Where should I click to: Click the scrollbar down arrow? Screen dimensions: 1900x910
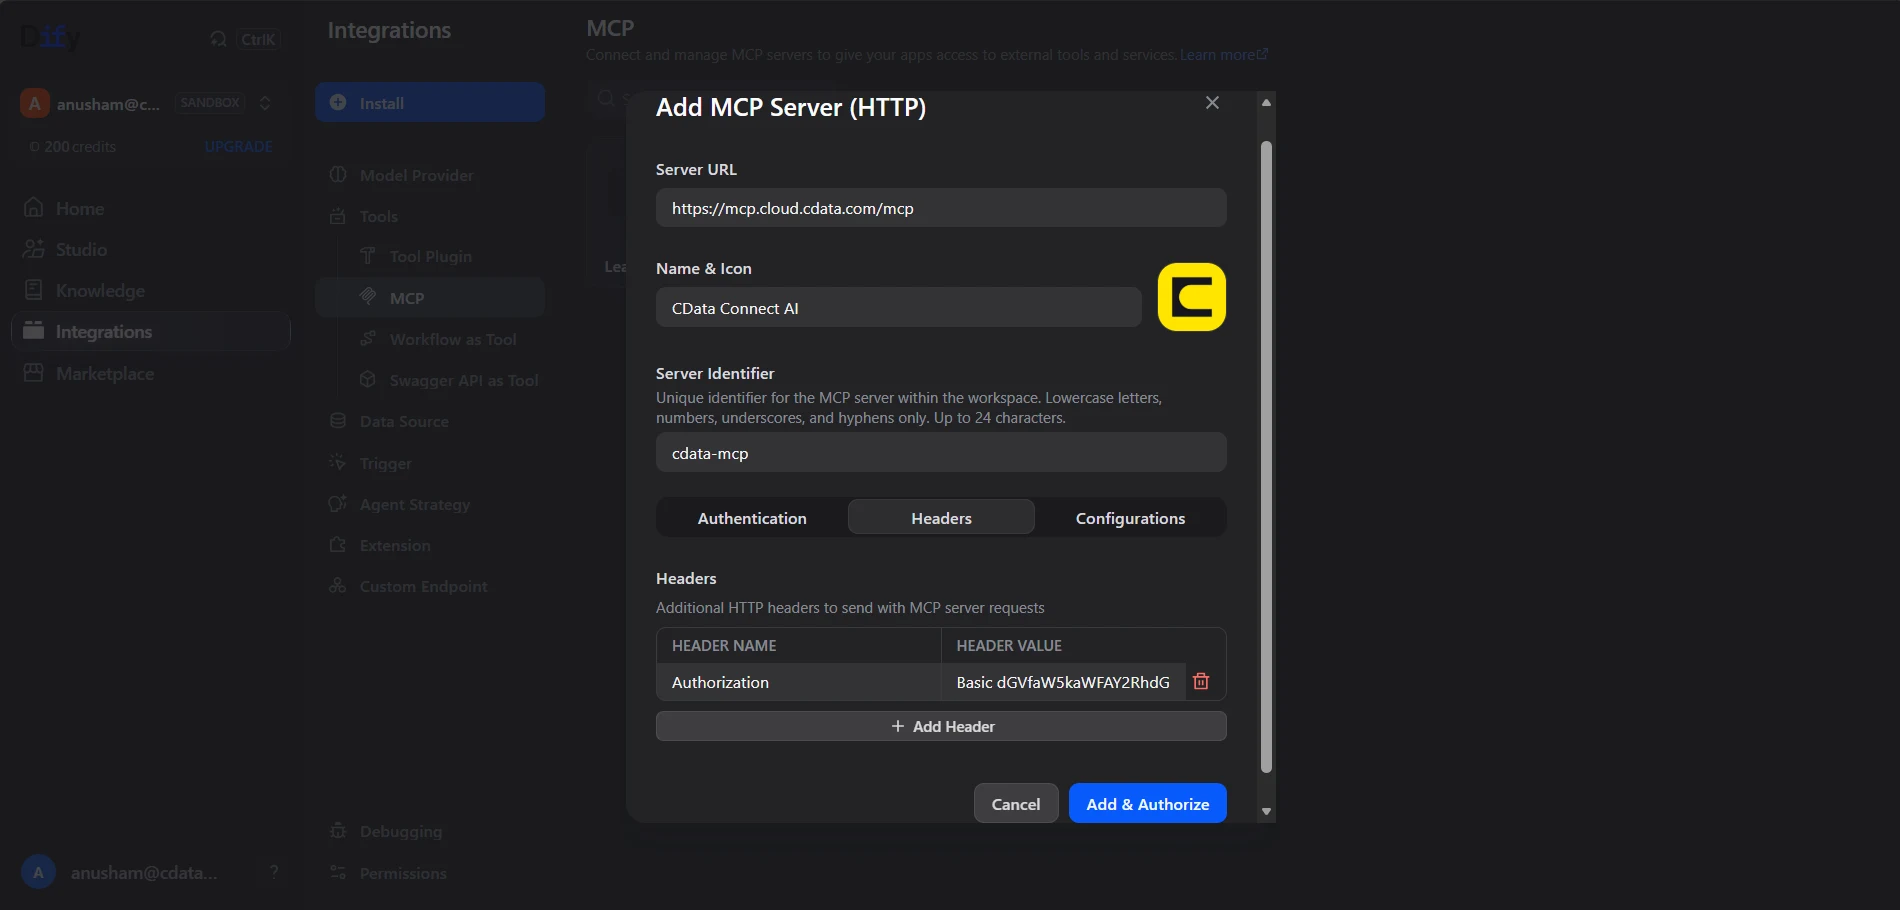[1266, 811]
